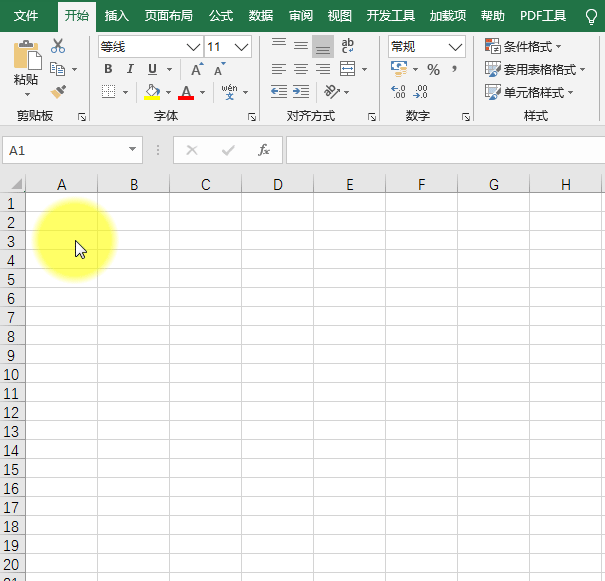This screenshot has width=605, height=581.
Task: Click the Copy icon
Action: point(57,69)
